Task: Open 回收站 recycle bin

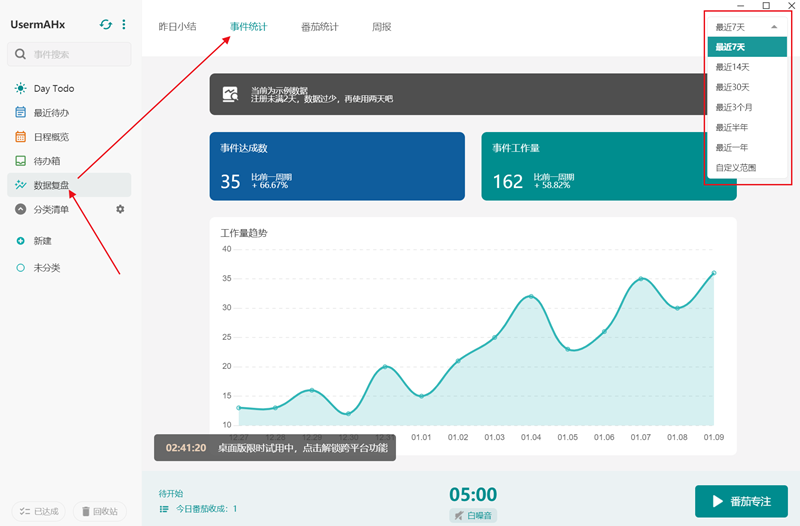Action: [x=99, y=511]
